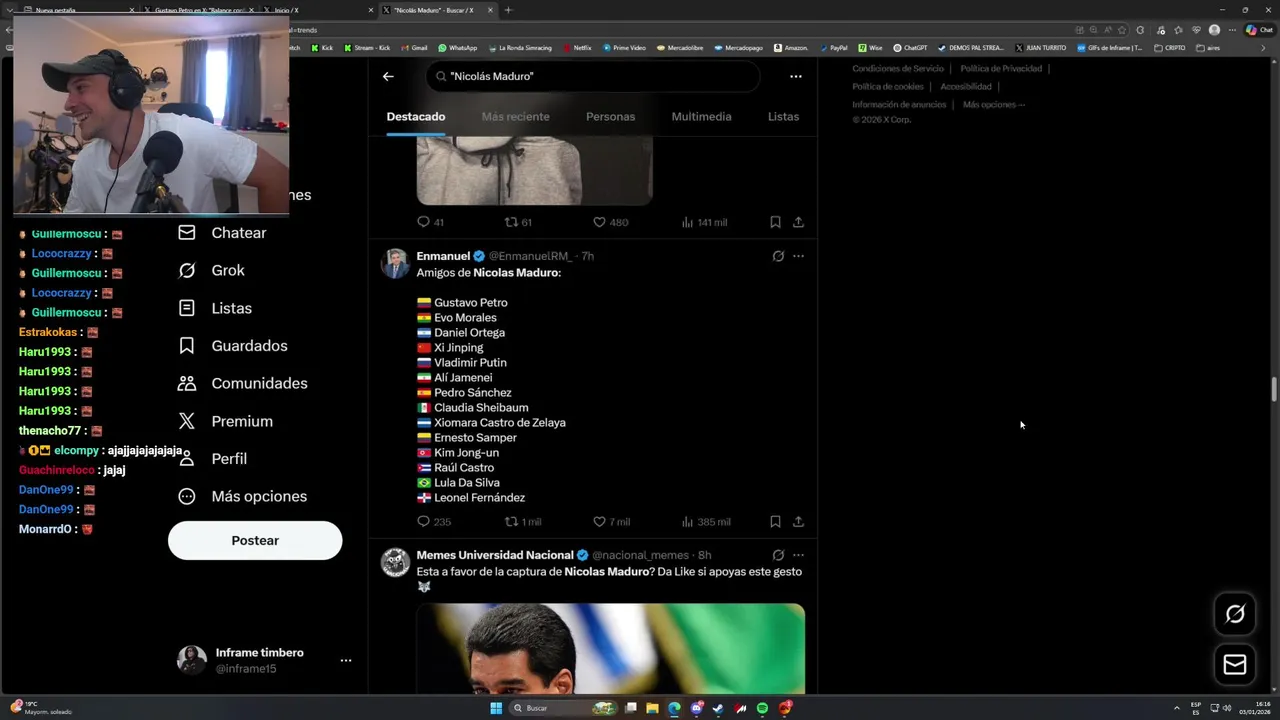Open Steam from the taskbar

pos(718,708)
